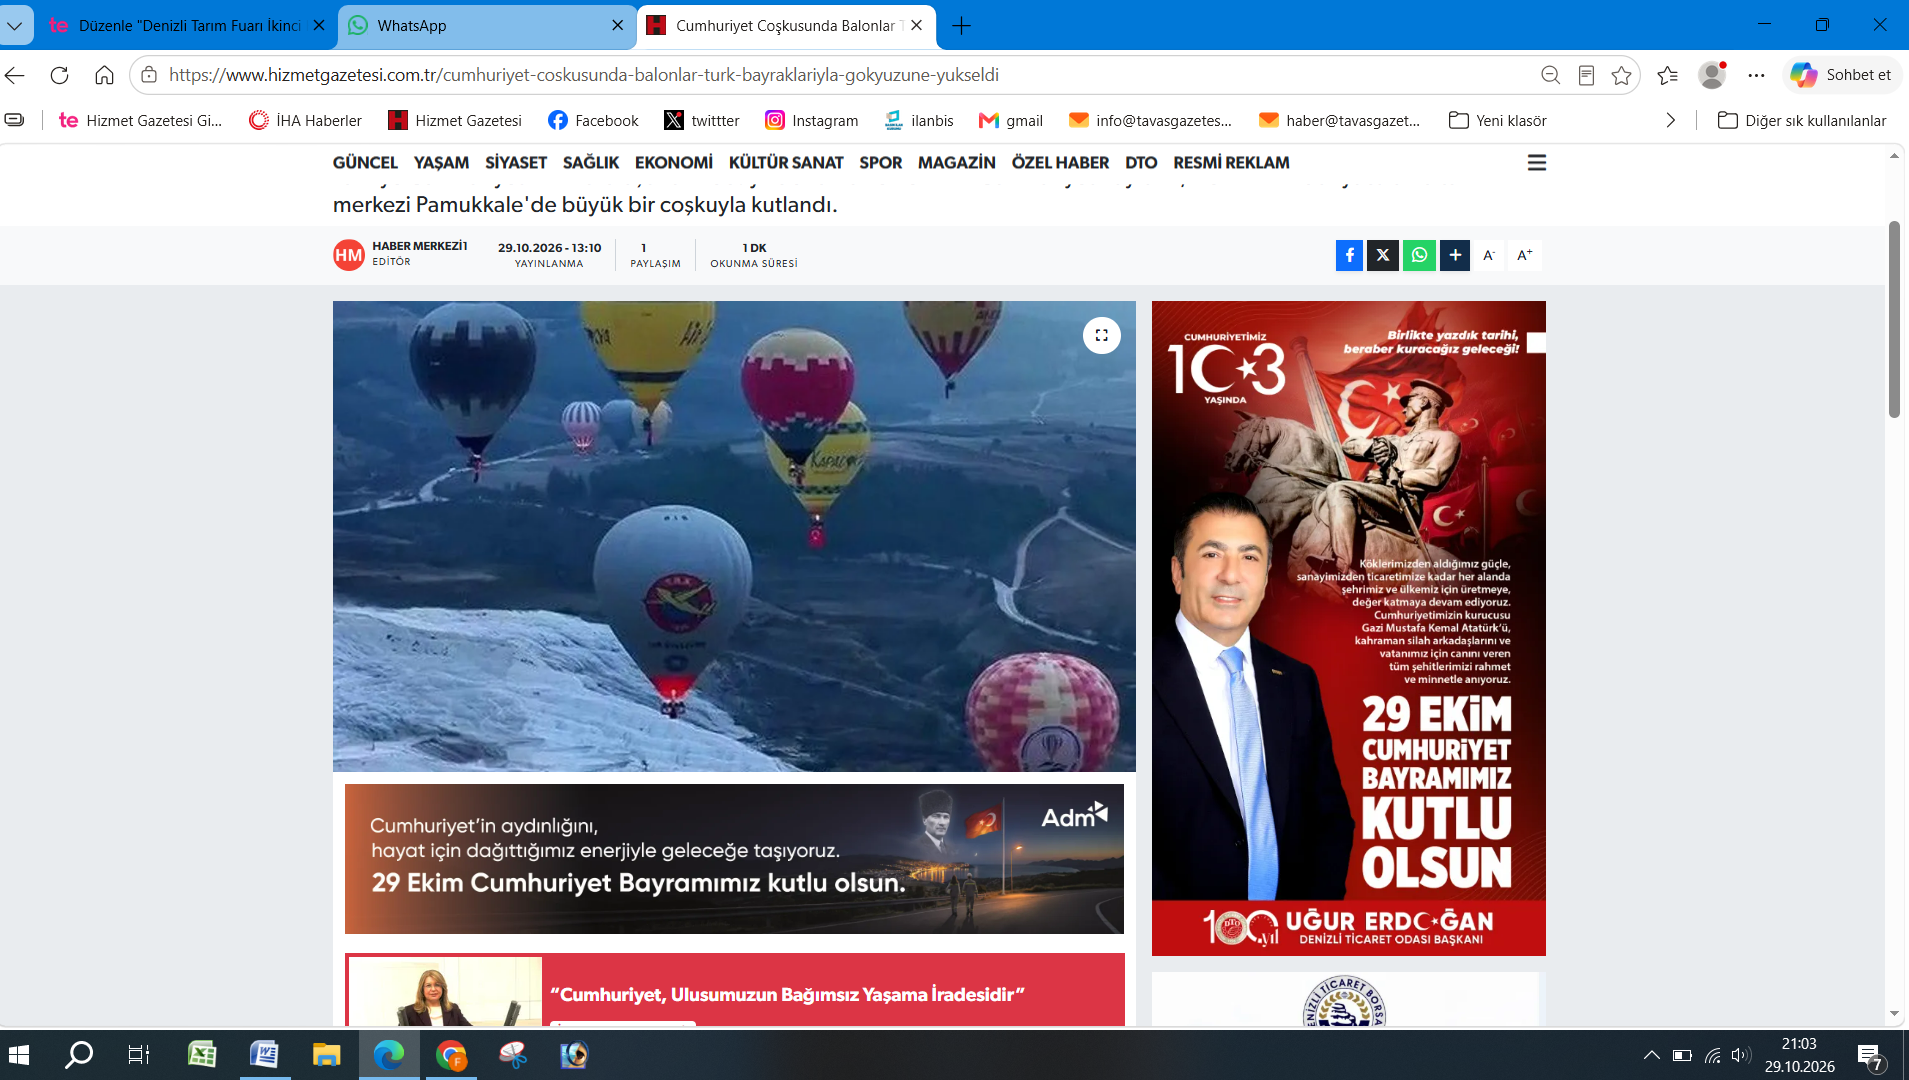Viewport: 1909px width, 1080px height.
Task: Open a new browser tab
Action: 961,26
